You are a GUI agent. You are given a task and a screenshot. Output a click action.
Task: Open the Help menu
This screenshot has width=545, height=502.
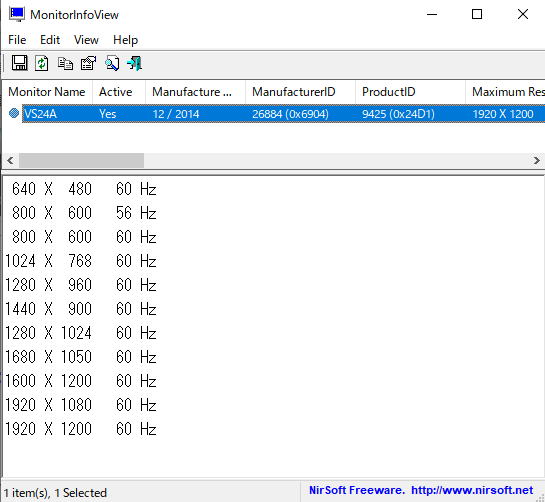coord(125,40)
